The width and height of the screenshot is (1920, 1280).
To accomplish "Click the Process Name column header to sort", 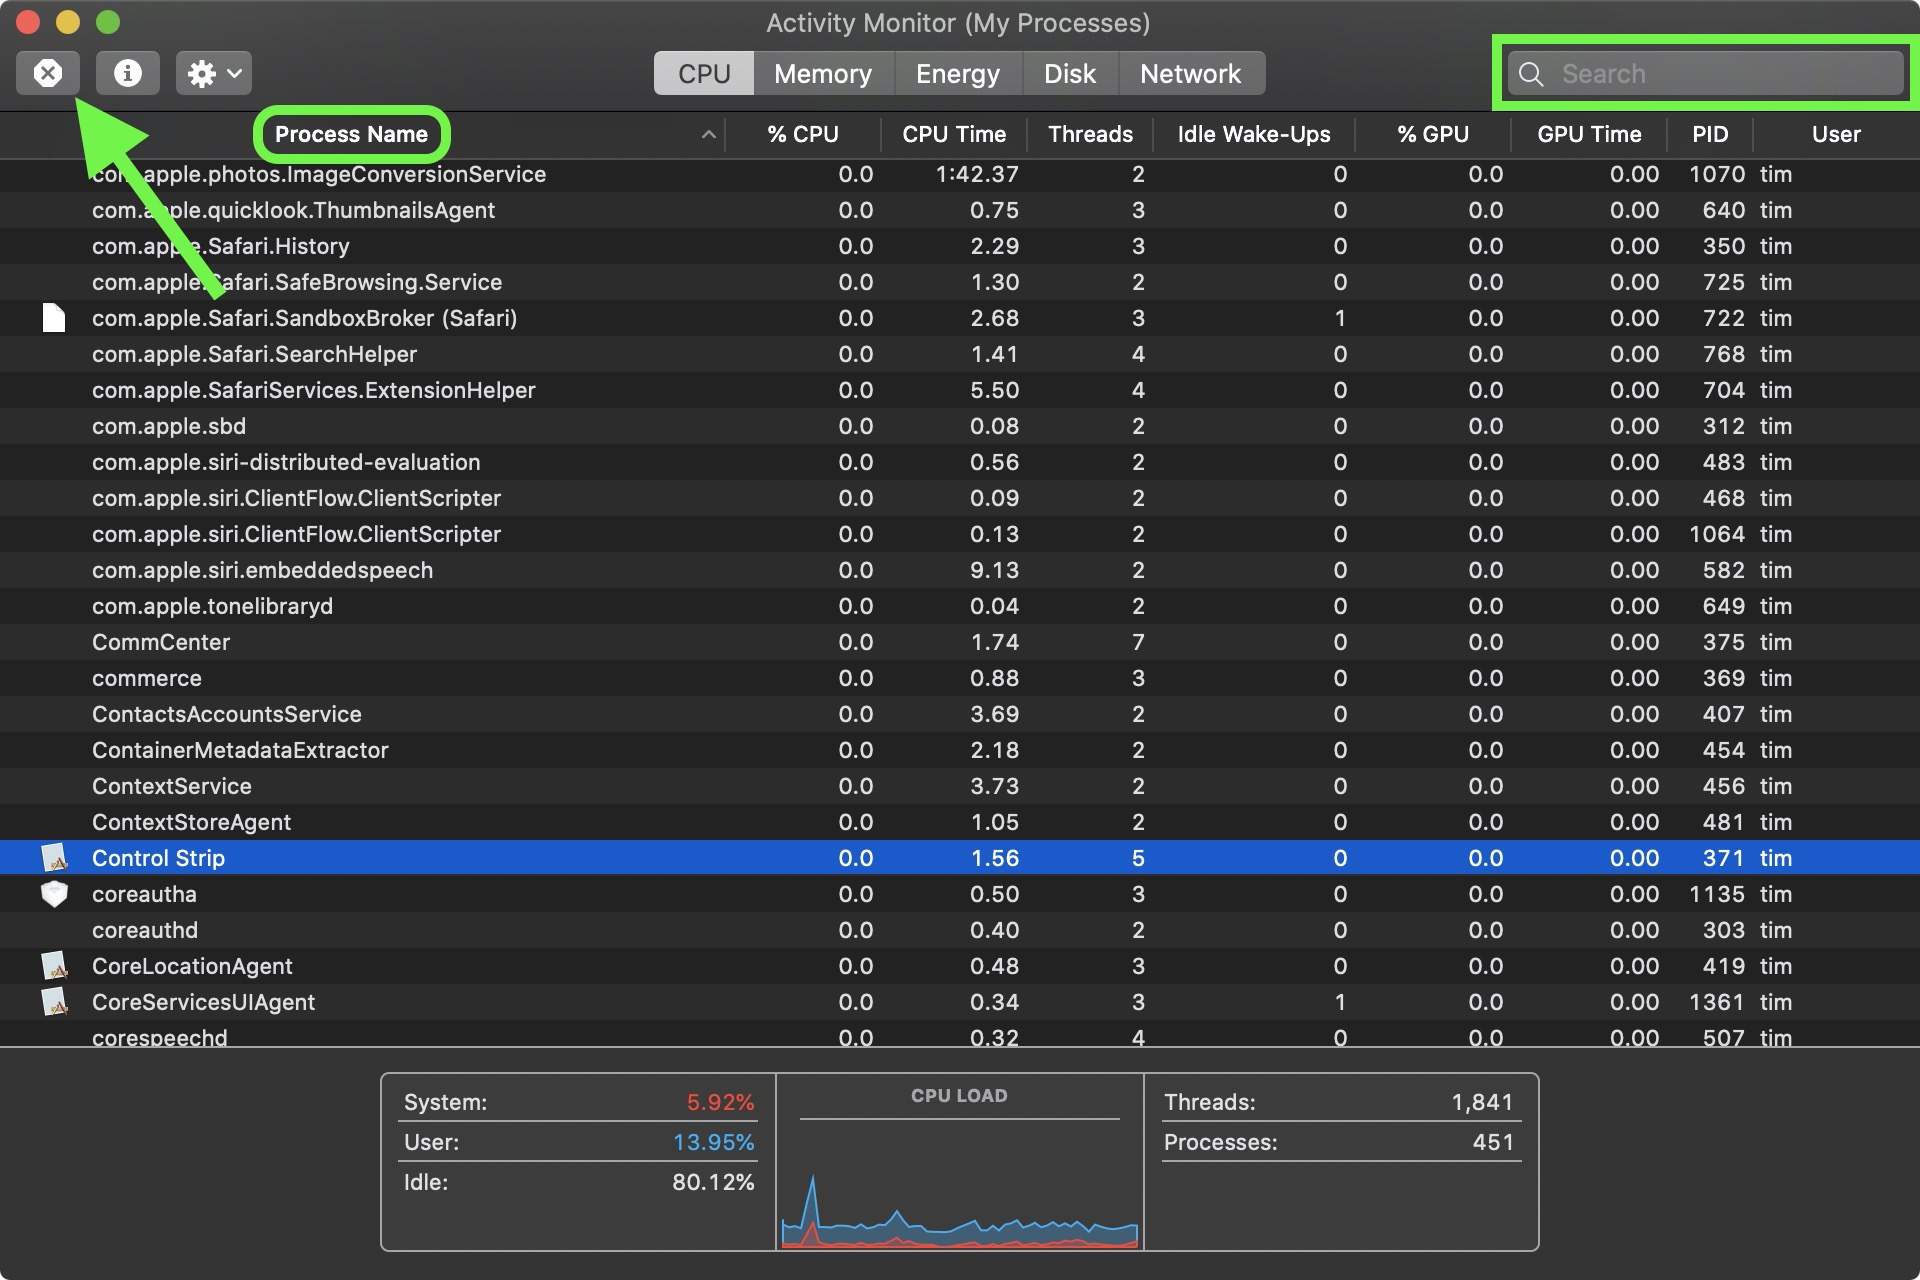I will point(351,131).
